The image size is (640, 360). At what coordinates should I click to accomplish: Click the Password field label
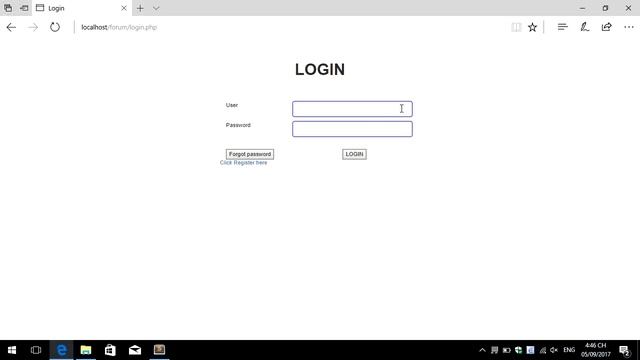[x=238, y=125]
